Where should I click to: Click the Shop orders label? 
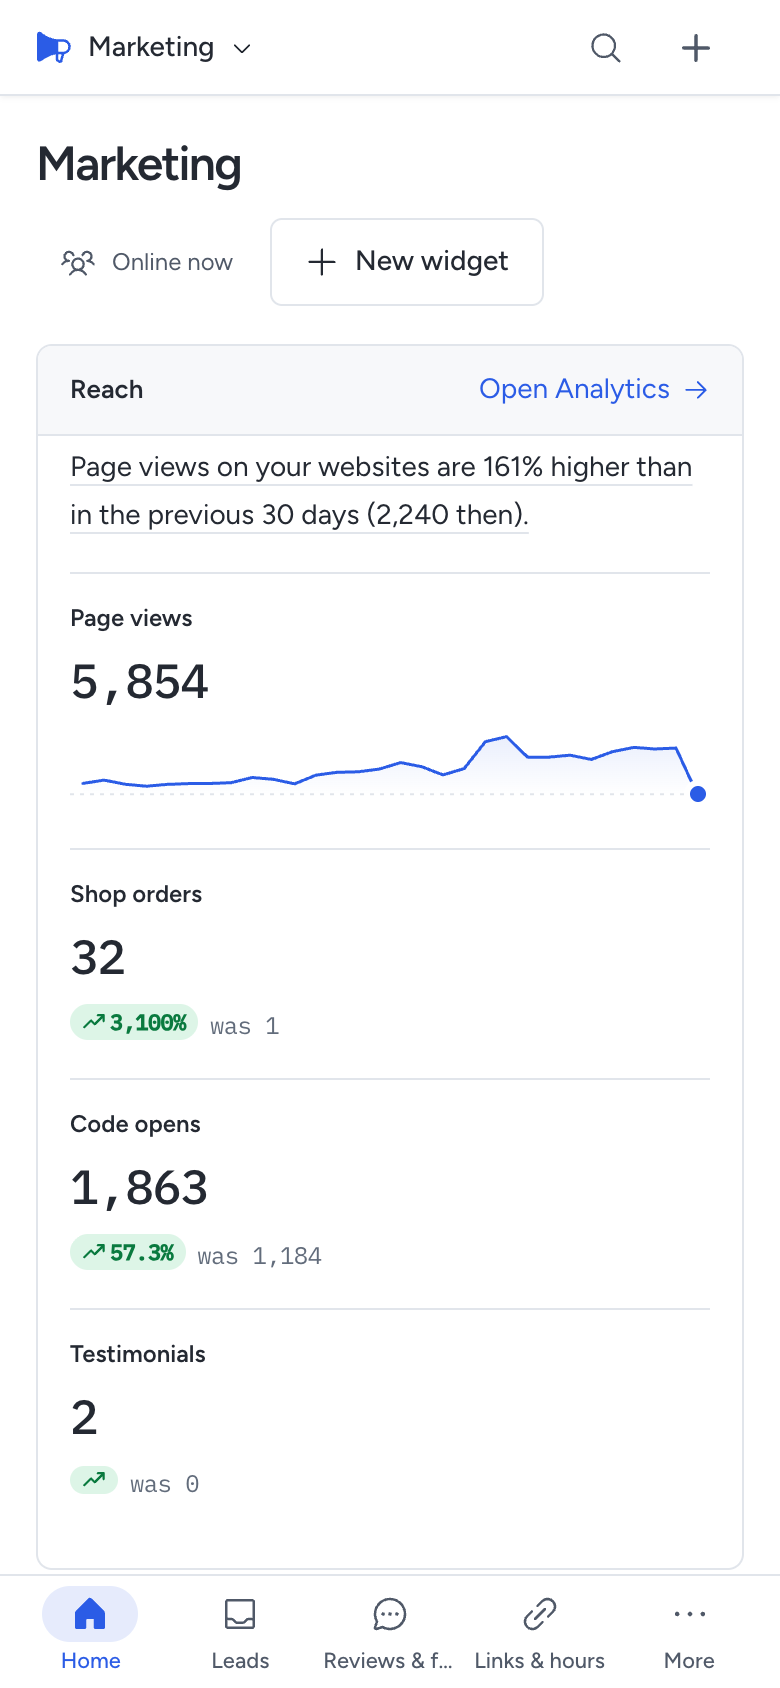tap(136, 894)
